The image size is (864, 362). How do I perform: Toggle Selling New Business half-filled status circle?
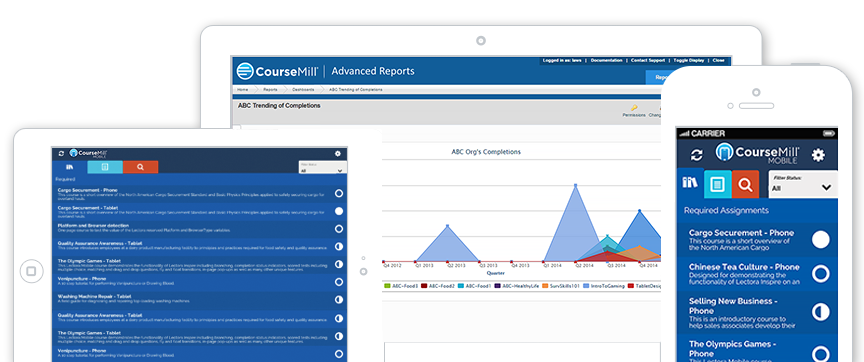click(820, 312)
